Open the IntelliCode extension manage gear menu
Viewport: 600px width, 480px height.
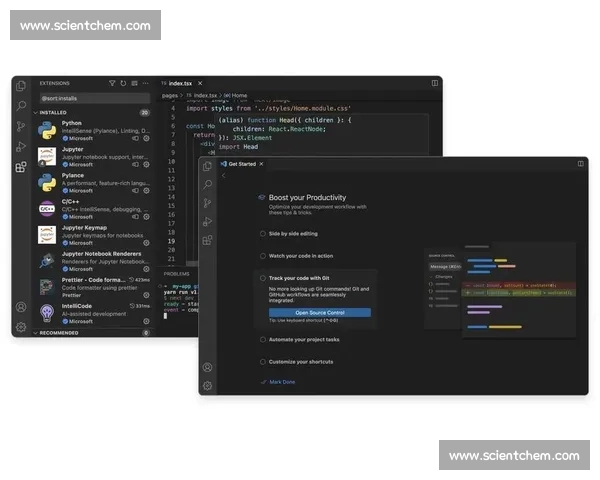tap(146, 321)
